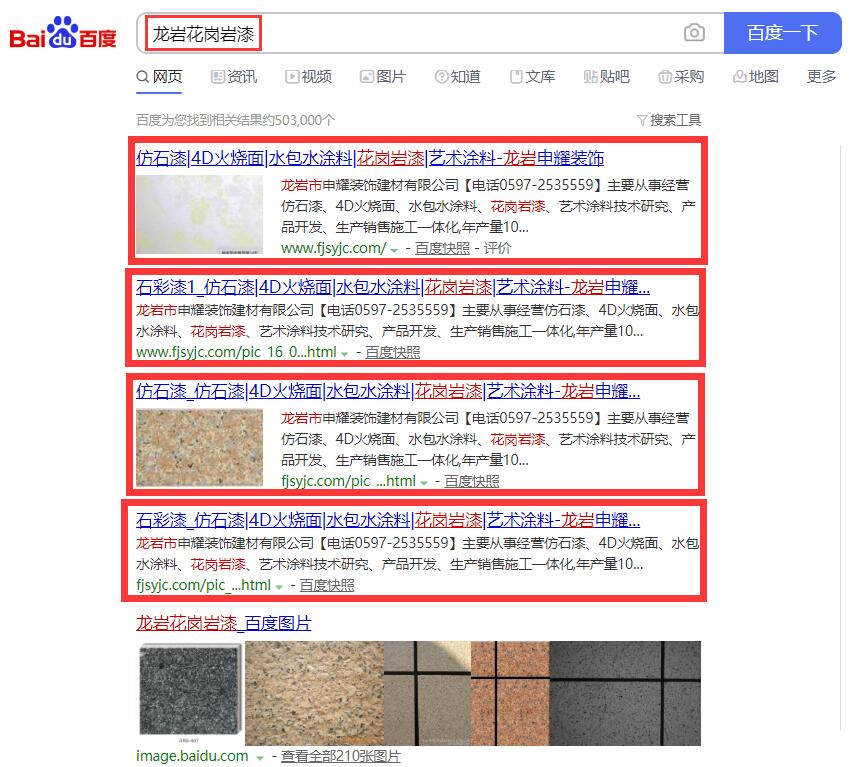Screen dimensions: 850x767
Task: Open www.fjsyjc.com/pic 16 0...html URL
Action: 236,352
